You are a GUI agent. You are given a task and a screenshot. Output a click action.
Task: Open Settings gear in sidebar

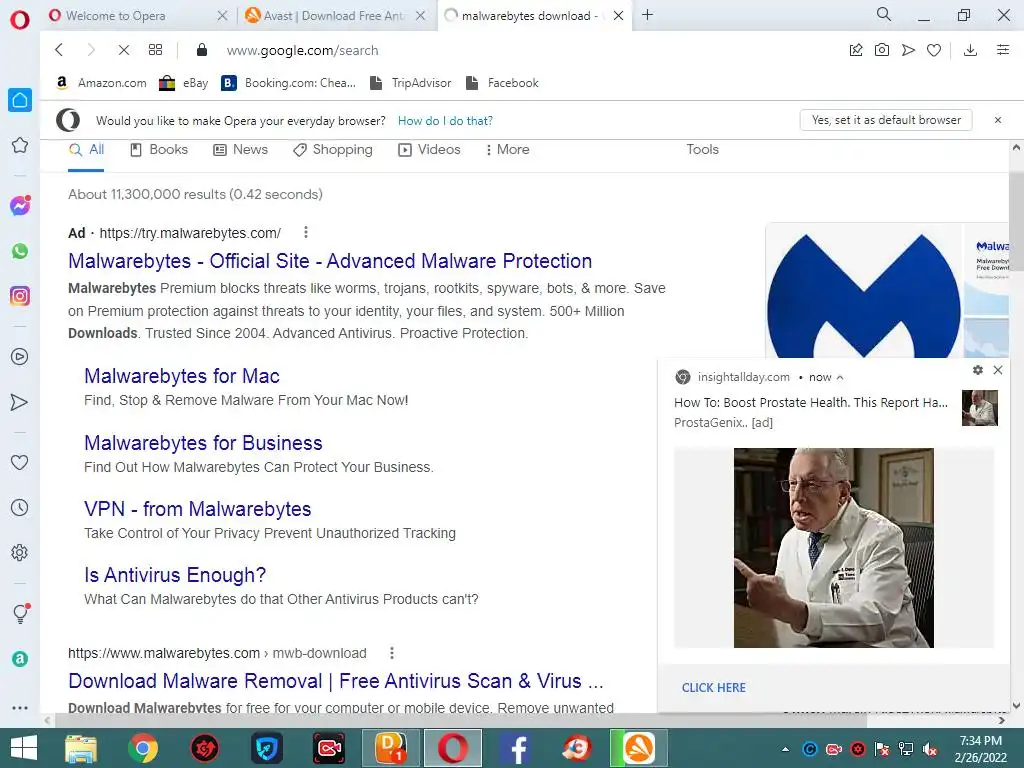[20, 552]
